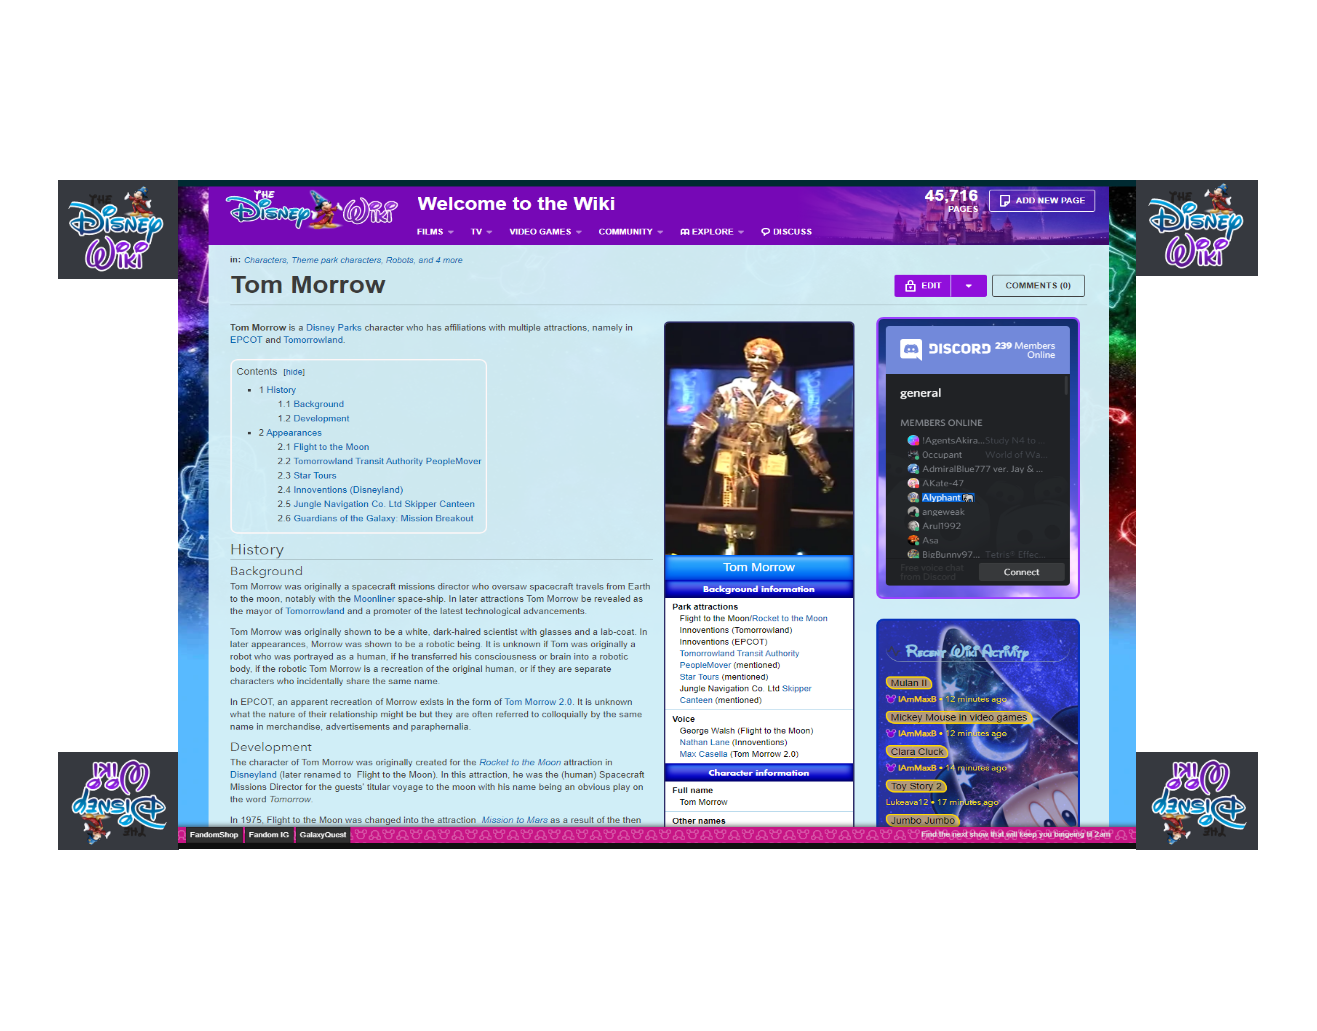Open FandomShop in bottom bar
Viewport: 1317px width, 1031px height.
[214, 835]
